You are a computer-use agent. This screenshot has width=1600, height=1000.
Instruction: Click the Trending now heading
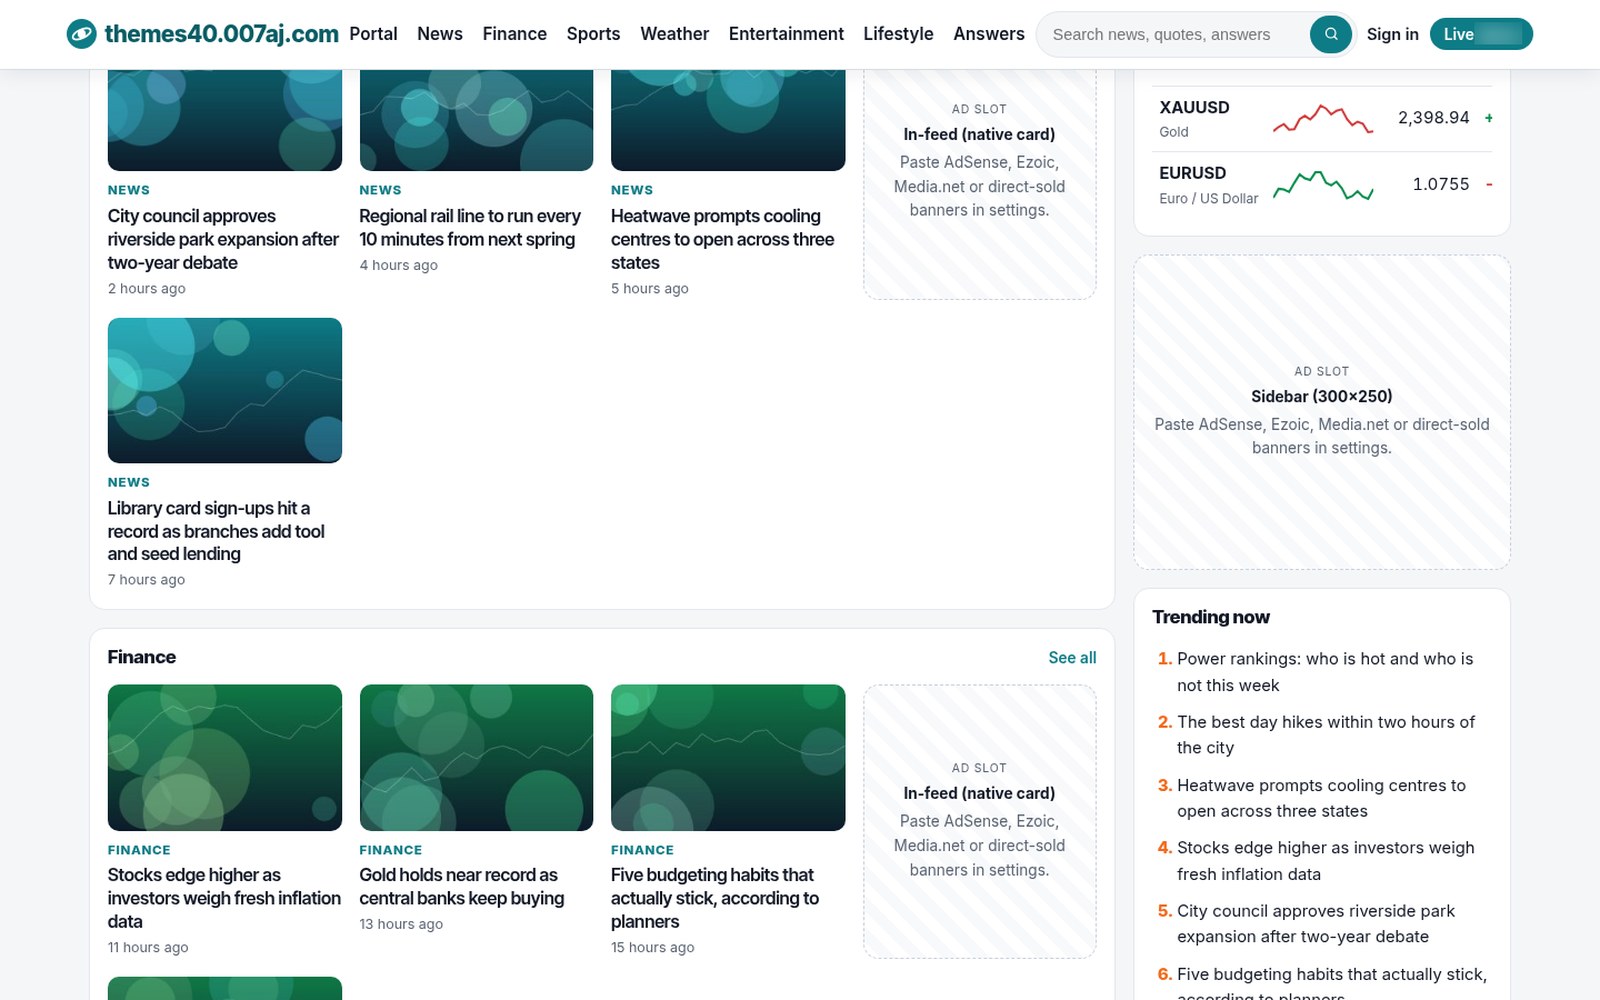pyautogui.click(x=1211, y=617)
